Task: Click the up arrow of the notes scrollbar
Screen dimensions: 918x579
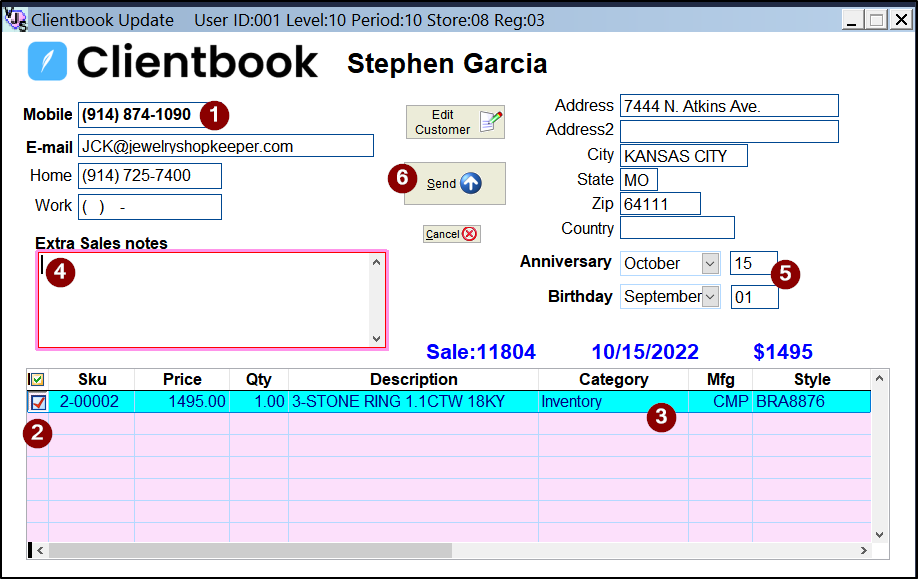Action: (376, 262)
